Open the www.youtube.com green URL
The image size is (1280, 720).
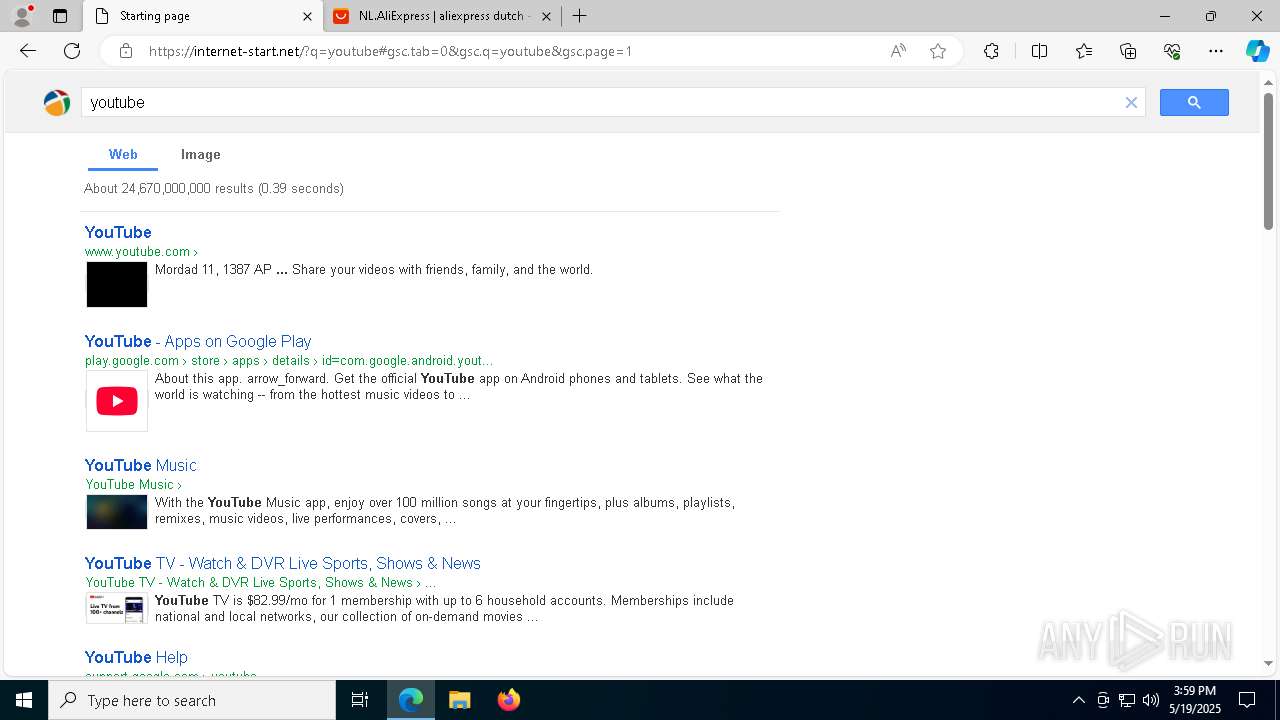(141, 252)
